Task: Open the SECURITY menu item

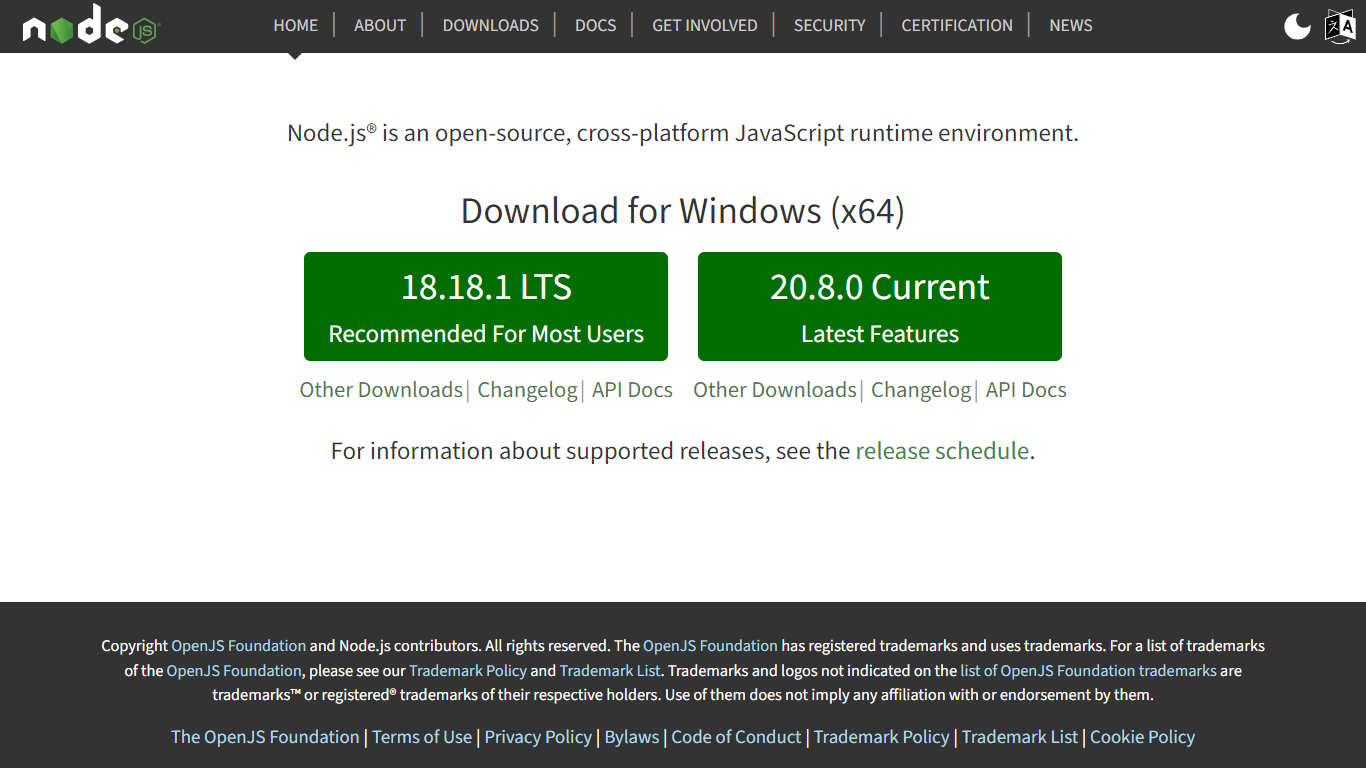Action: pyautogui.click(x=829, y=25)
